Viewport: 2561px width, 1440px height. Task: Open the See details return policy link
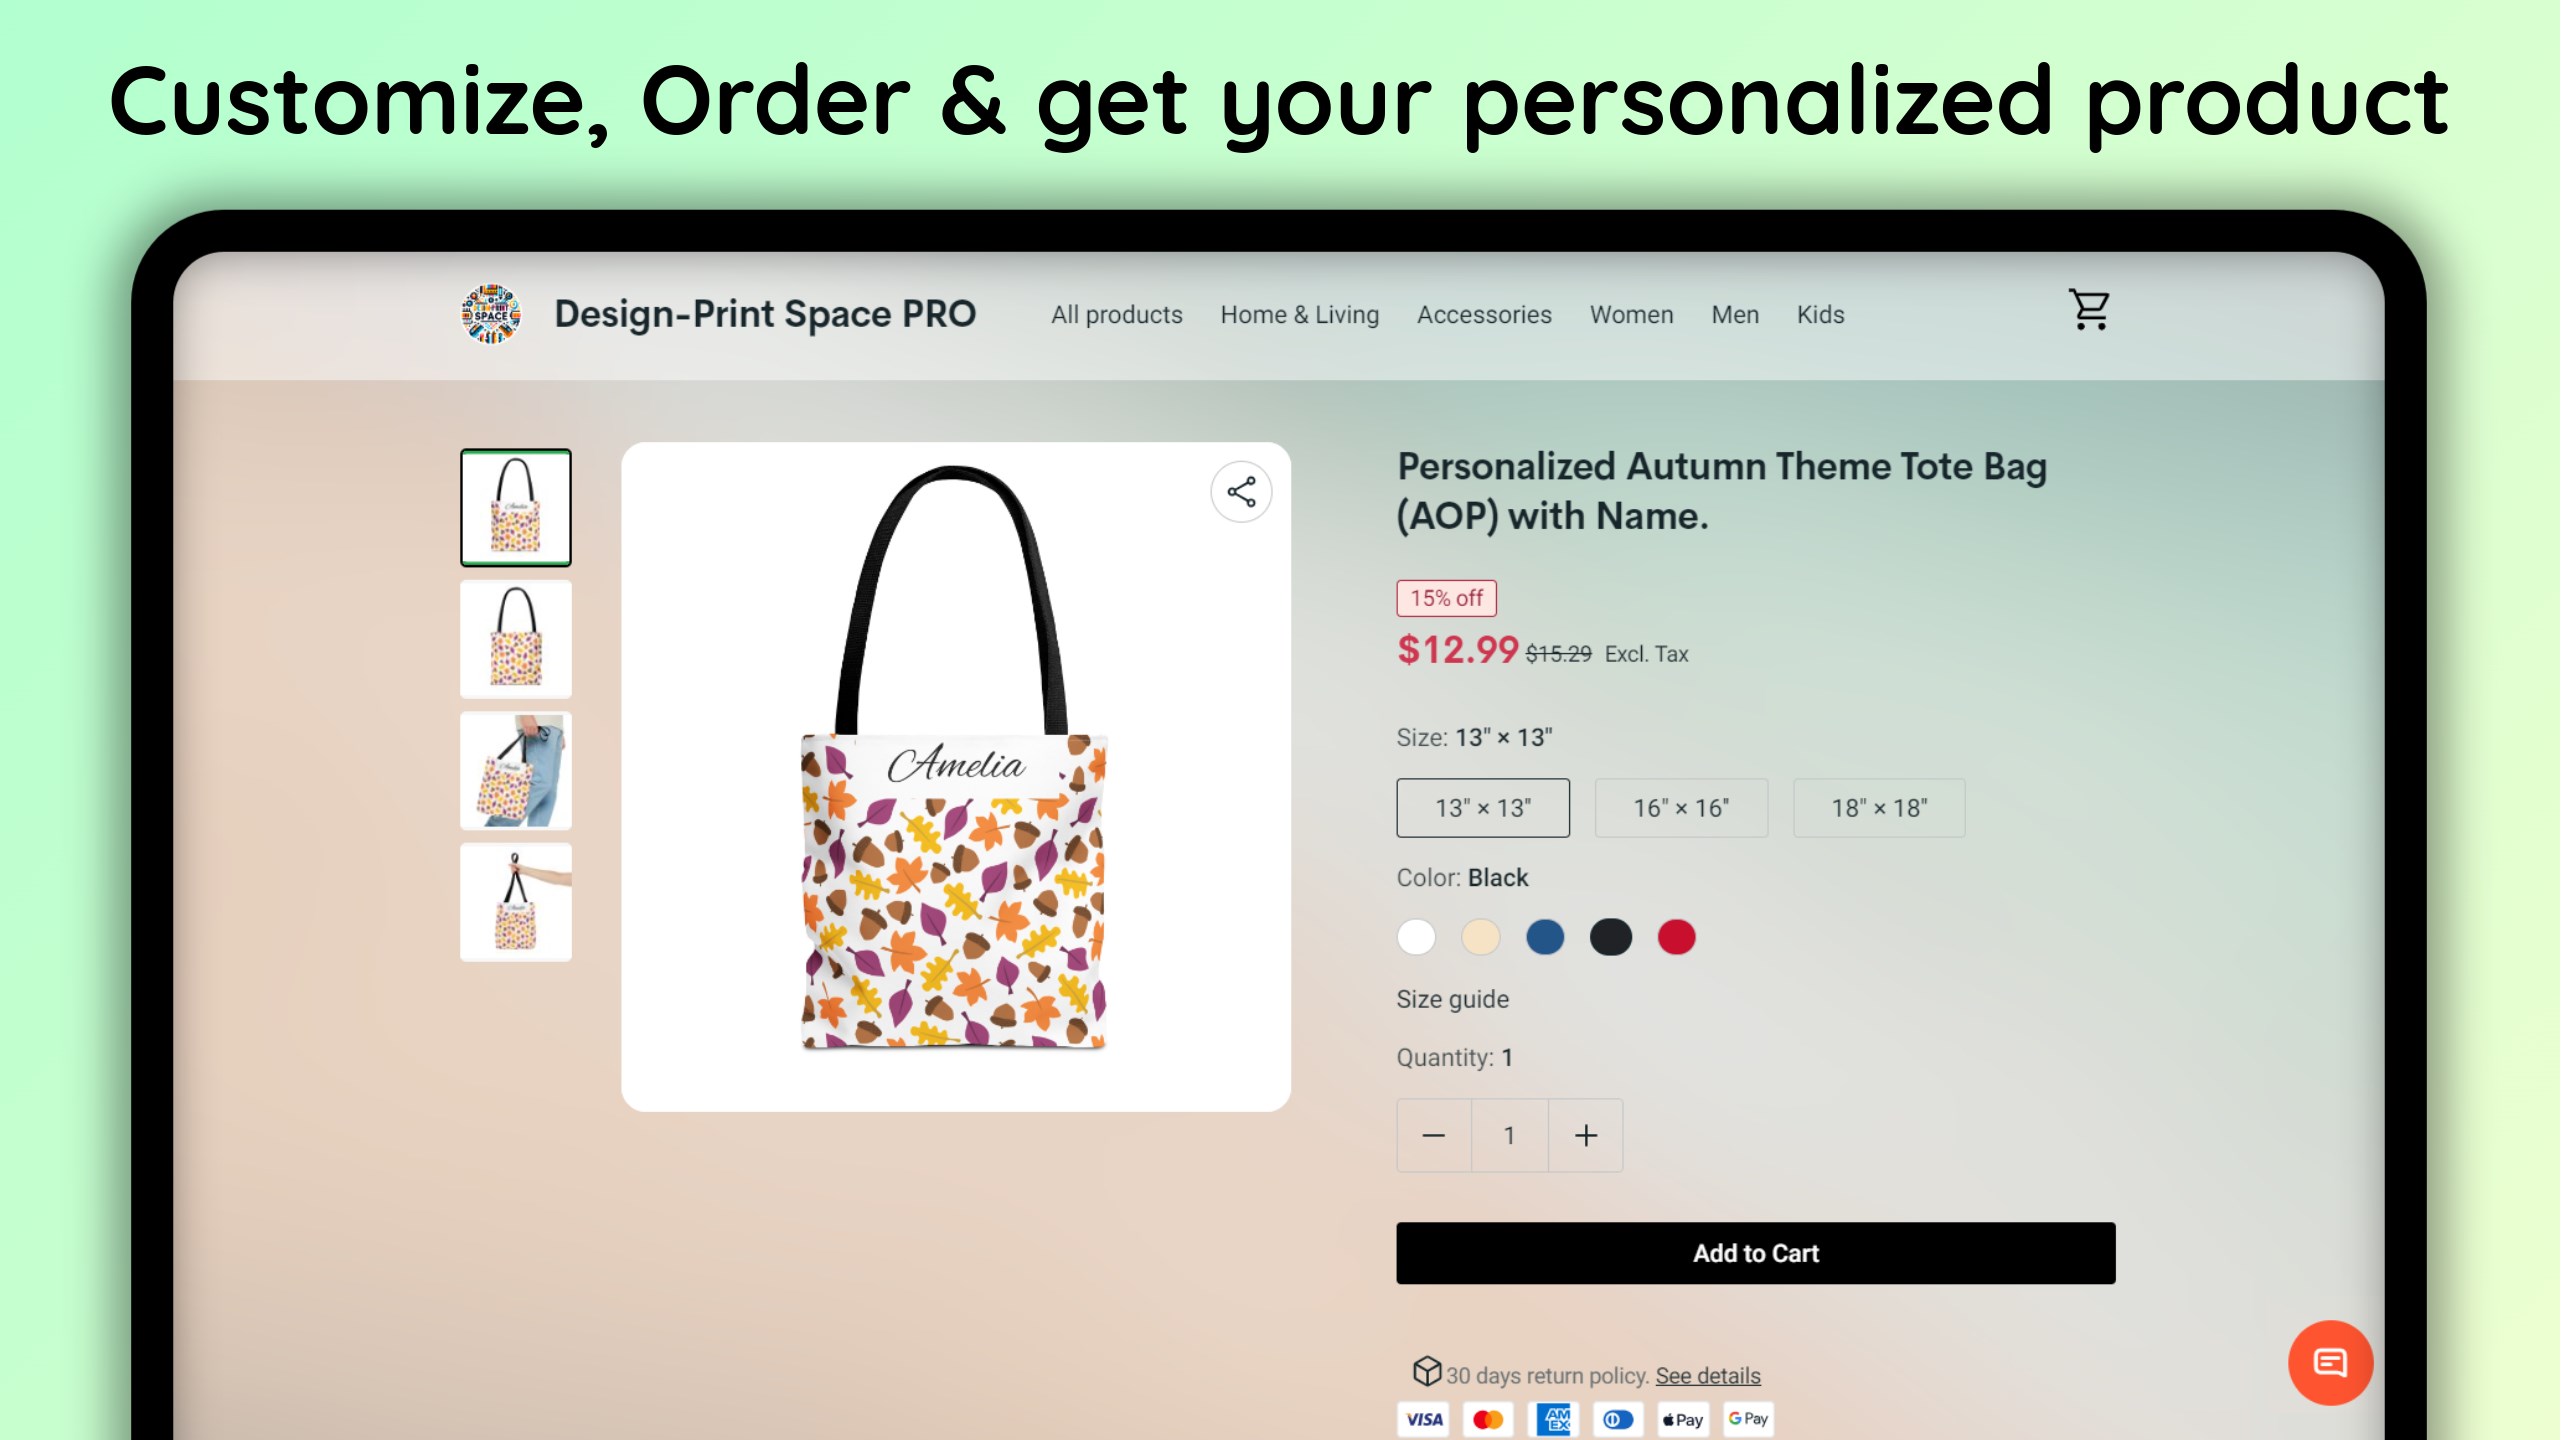click(x=1707, y=1376)
